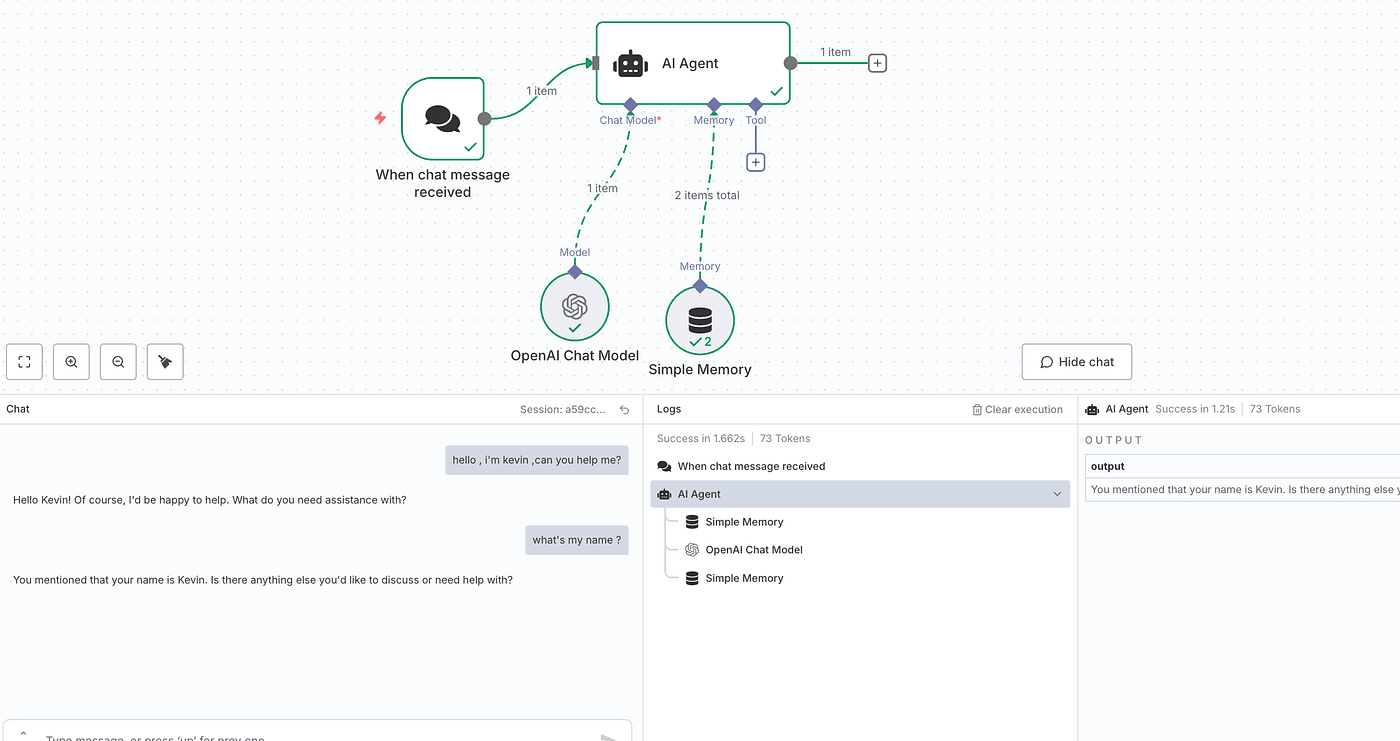Open last Simple Memory log entry
Screen dimensions: 1400x741
pyautogui.click(x=744, y=578)
